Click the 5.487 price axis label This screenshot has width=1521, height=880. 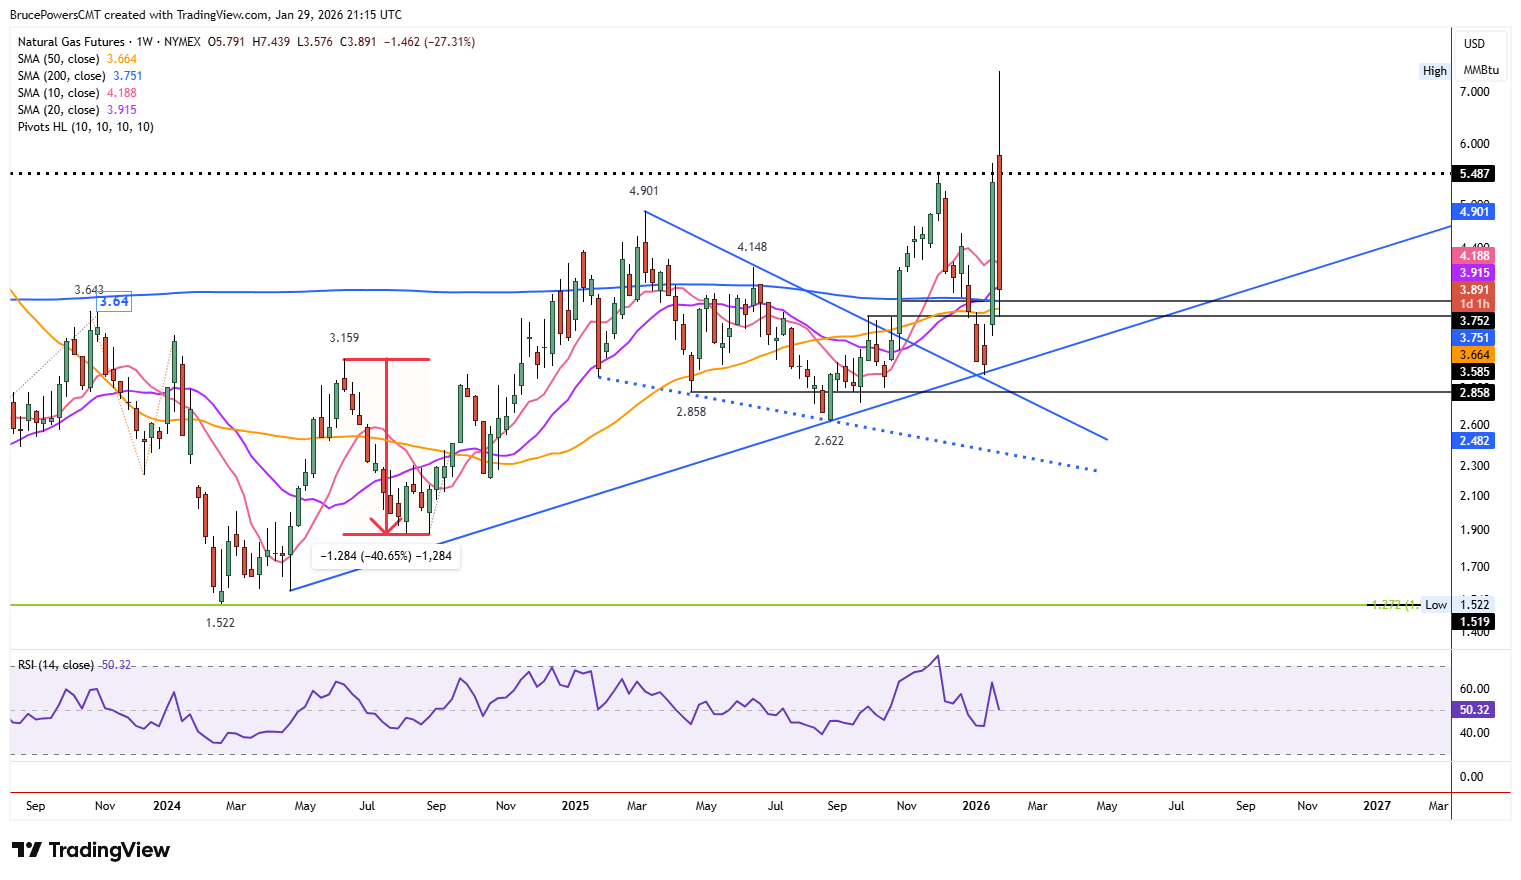(x=1474, y=174)
